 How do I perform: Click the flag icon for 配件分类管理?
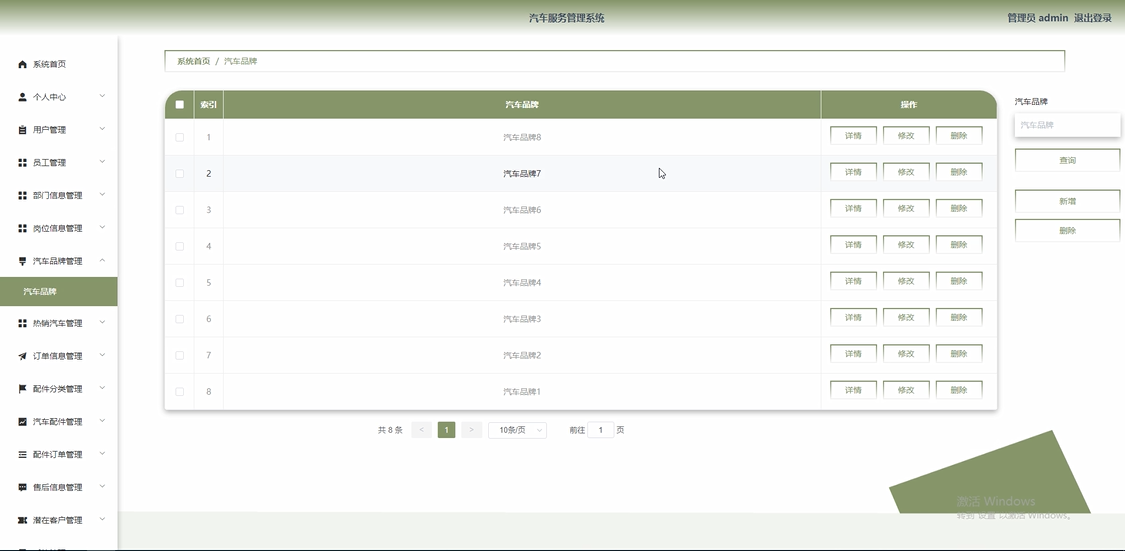[x=22, y=389]
